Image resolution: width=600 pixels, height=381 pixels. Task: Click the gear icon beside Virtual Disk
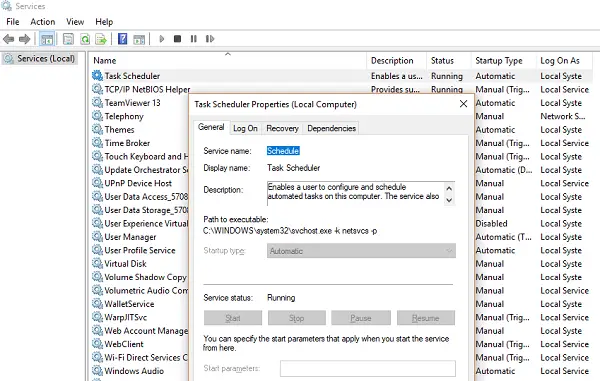[x=98, y=263]
